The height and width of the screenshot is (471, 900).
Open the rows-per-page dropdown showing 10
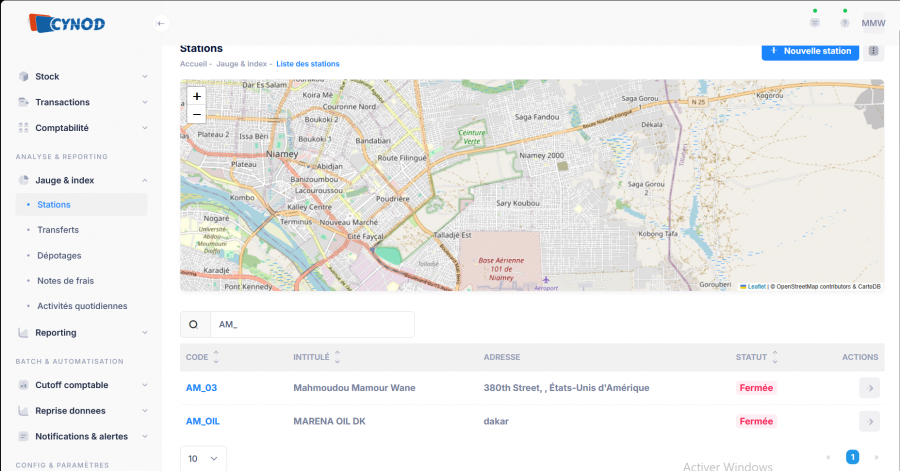(x=203, y=458)
